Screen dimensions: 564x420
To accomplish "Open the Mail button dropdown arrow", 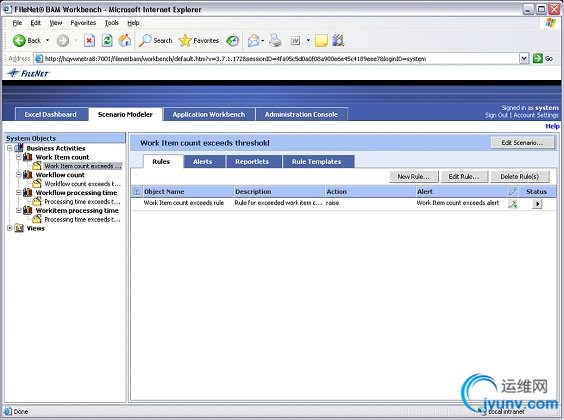I will pos(263,41).
